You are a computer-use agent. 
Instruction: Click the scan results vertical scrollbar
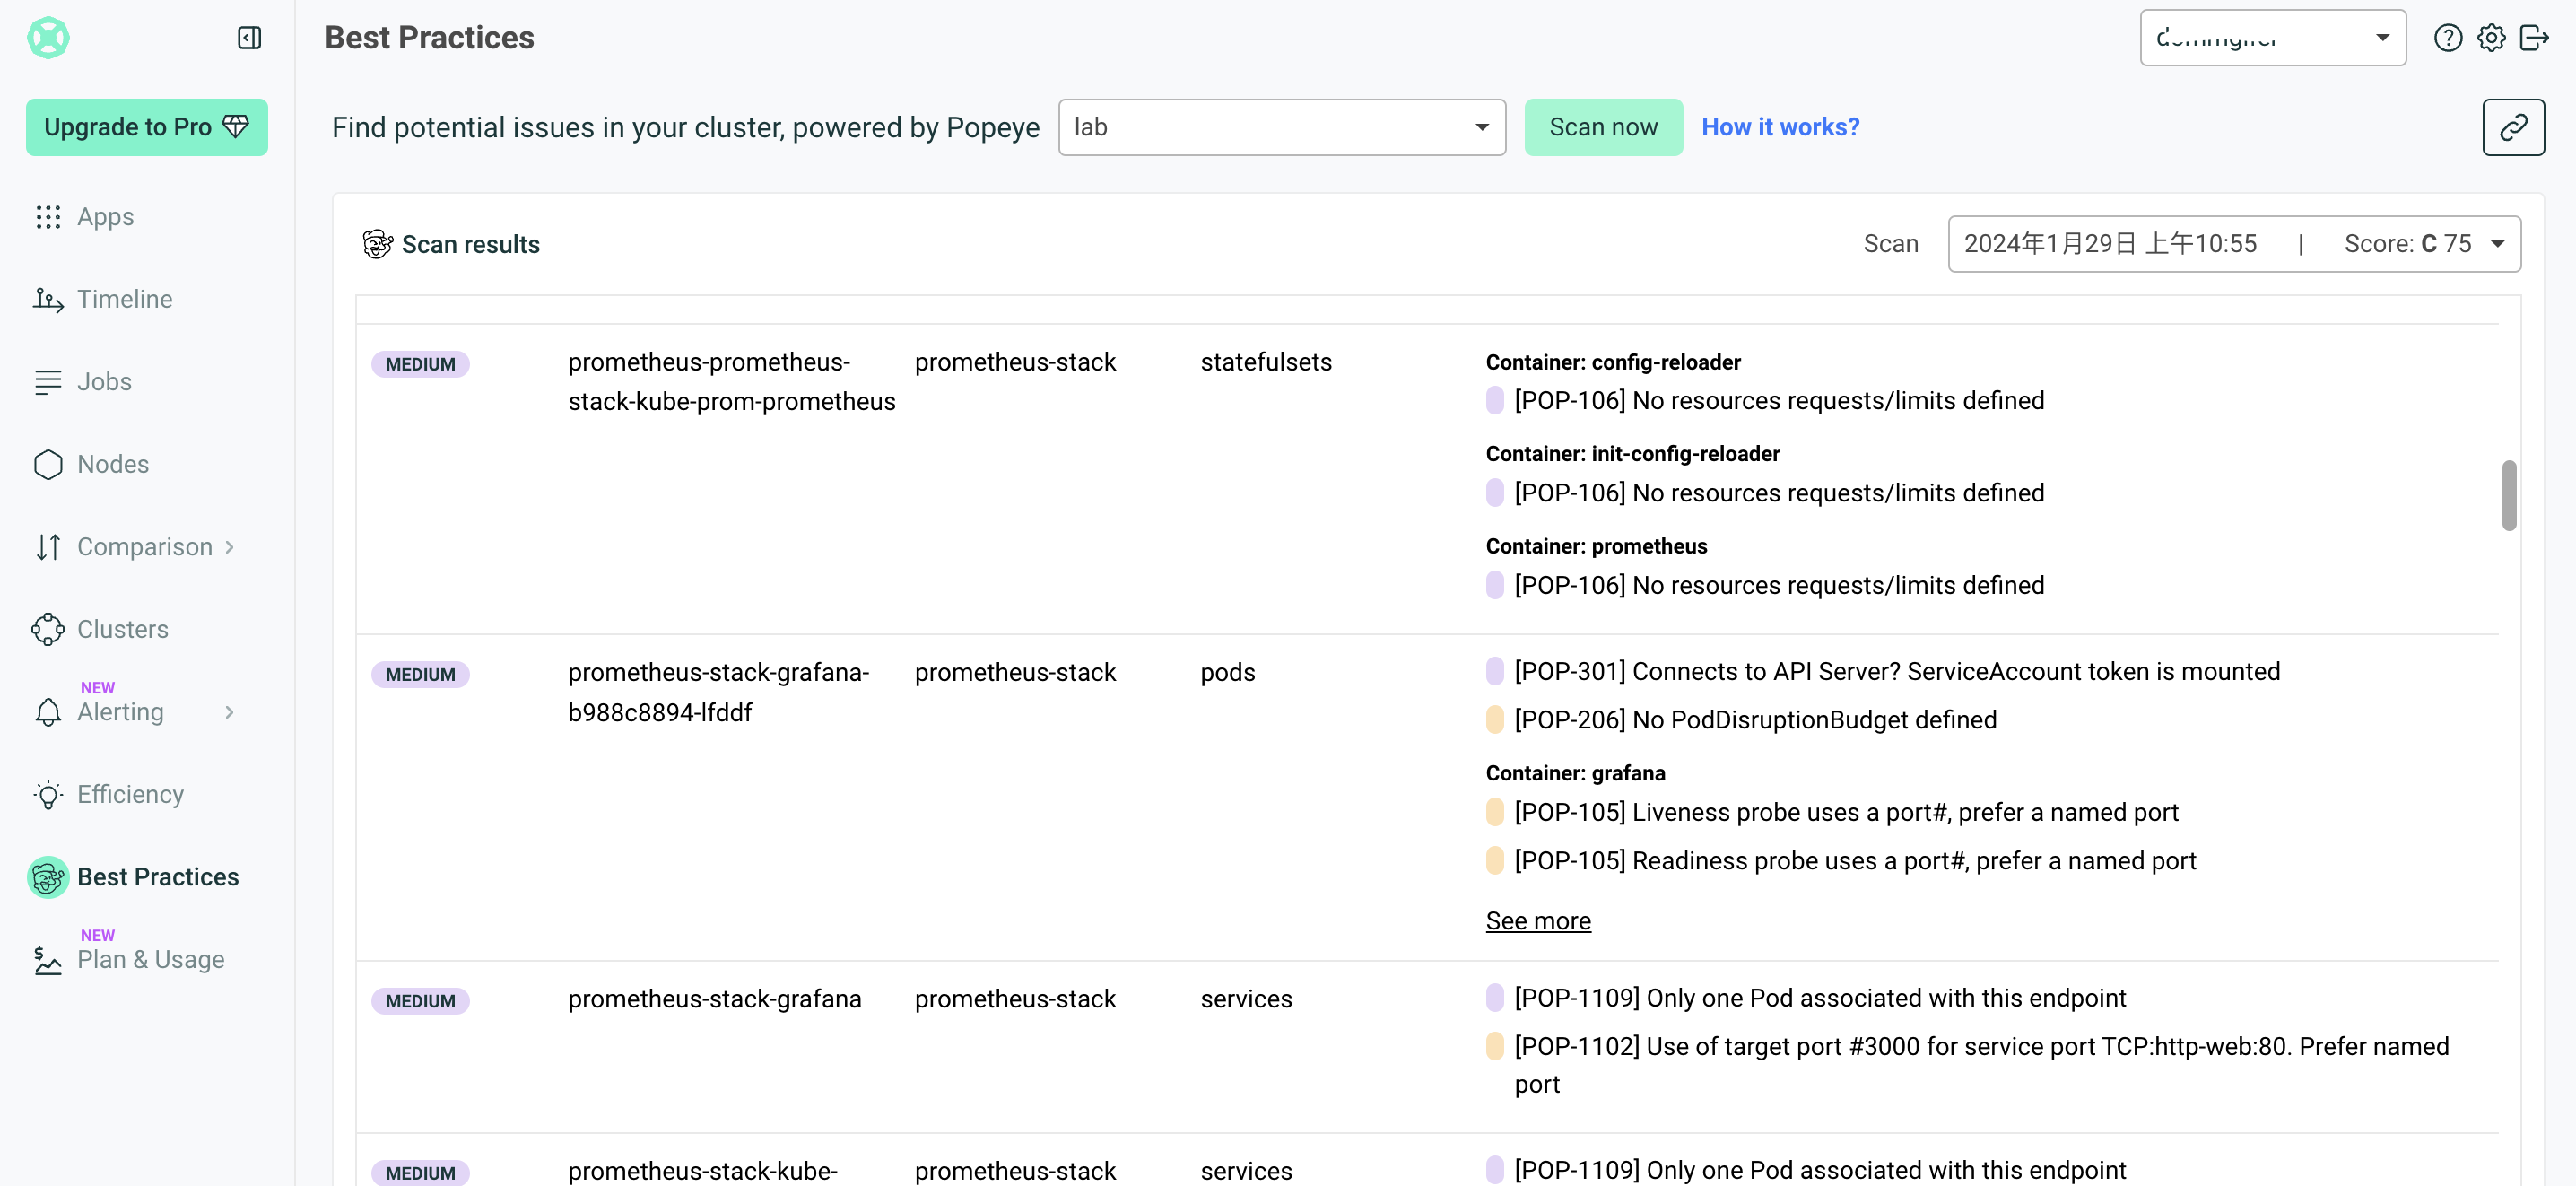2508,495
